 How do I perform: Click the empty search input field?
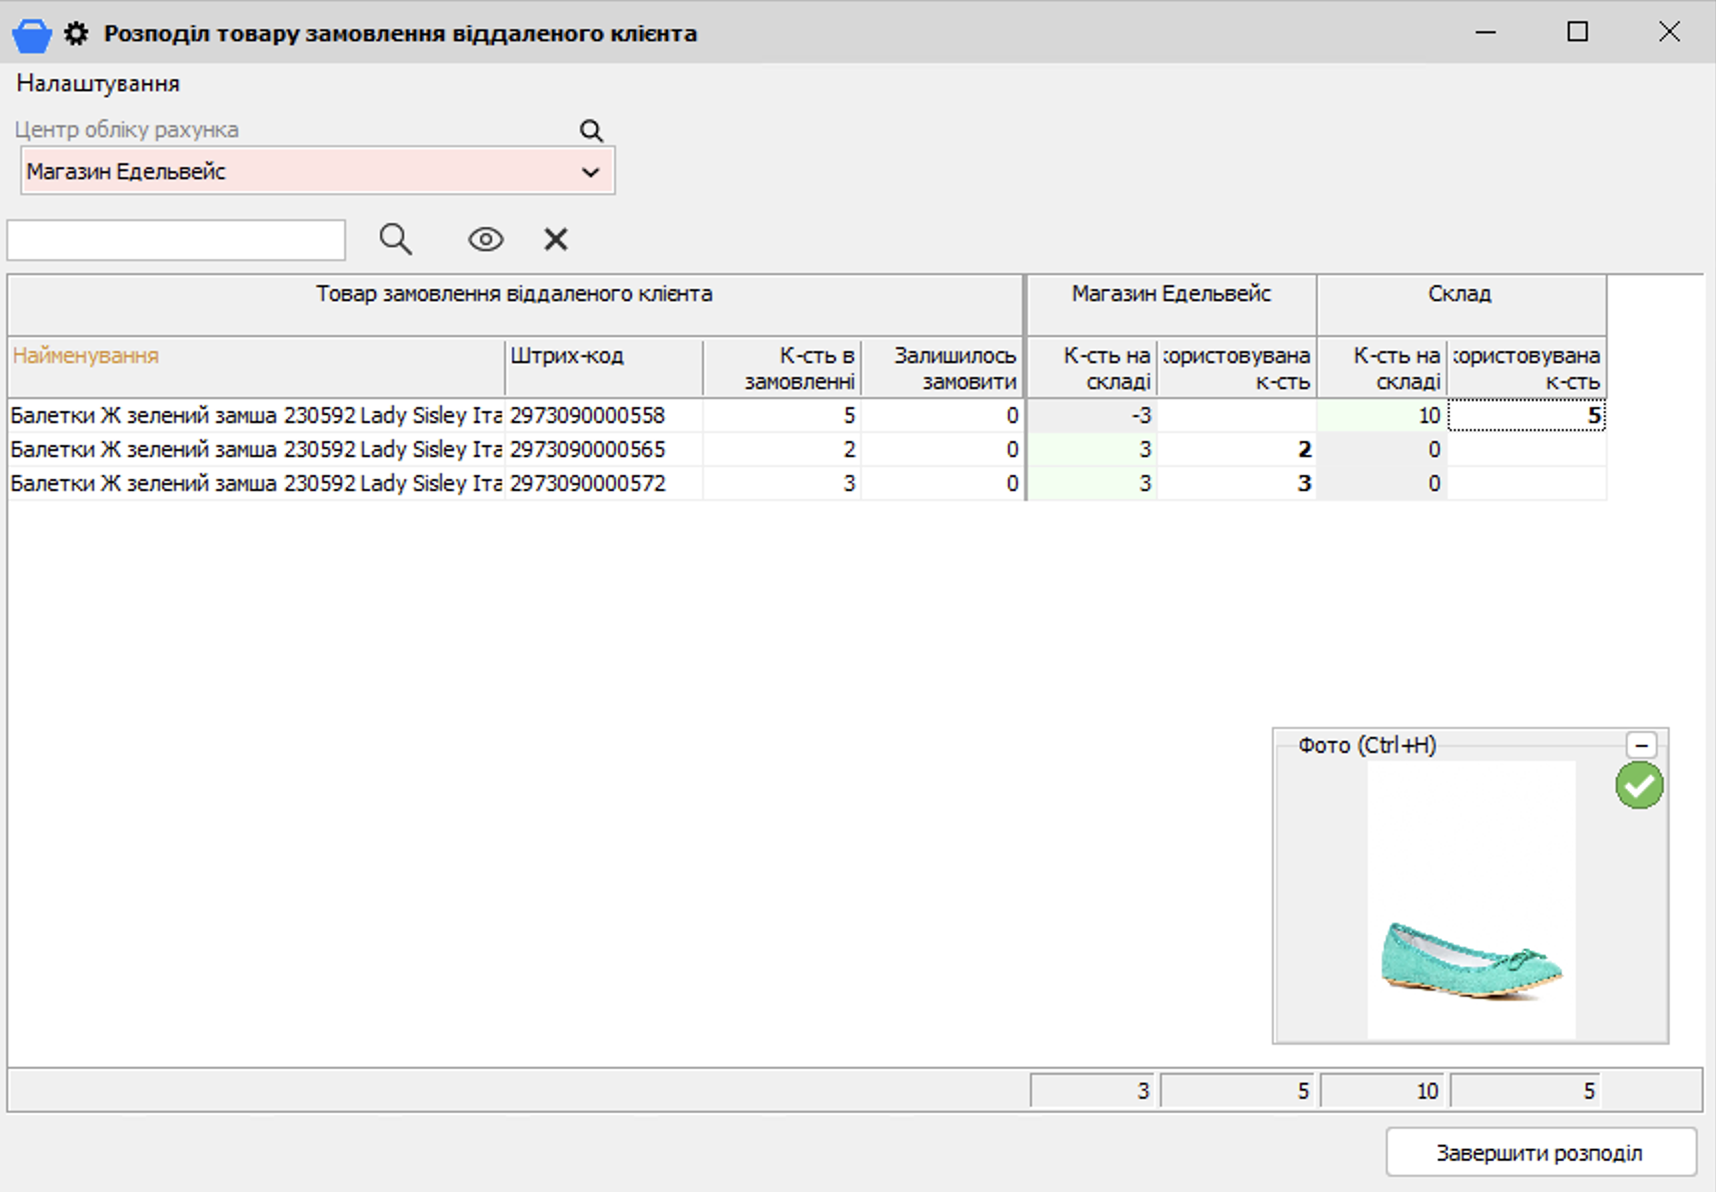click(x=176, y=240)
